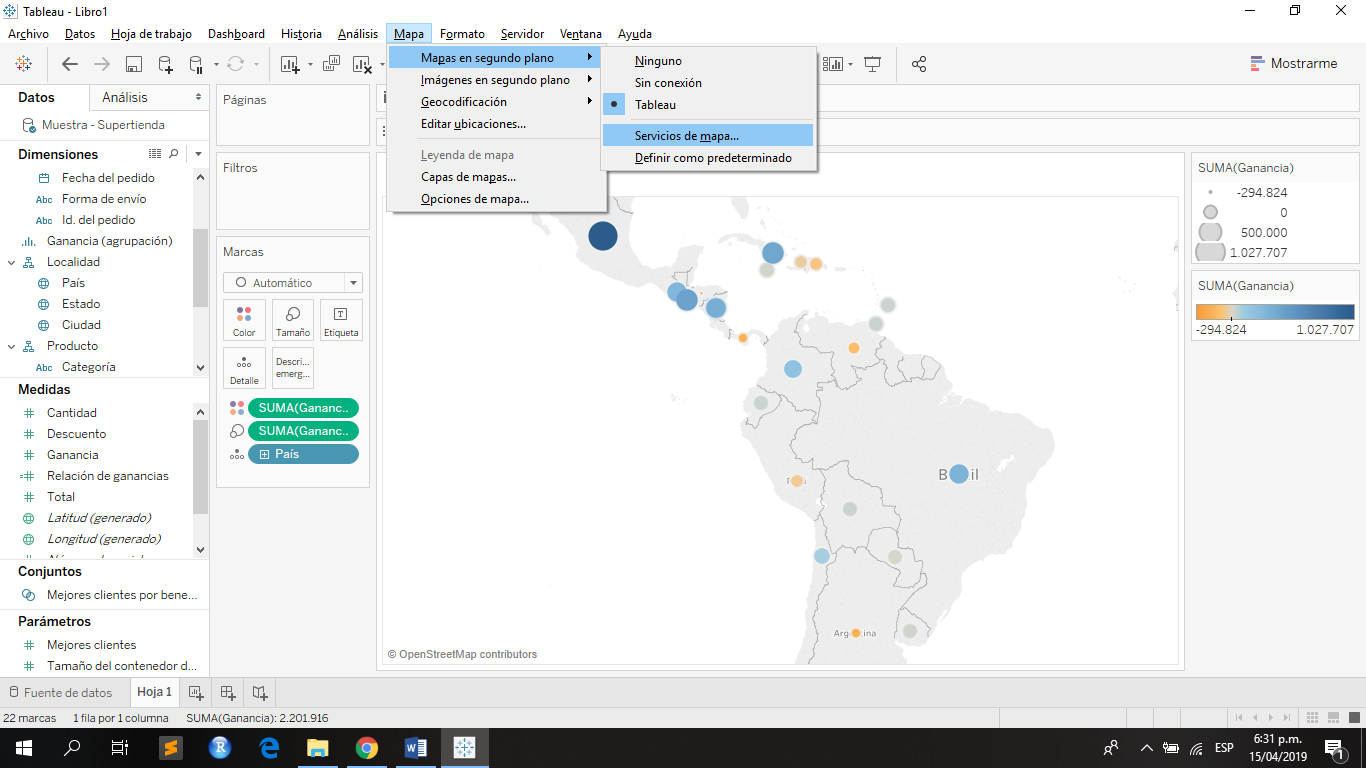The height and width of the screenshot is (768, 1366).
Task: Click the Etiqueta (label) mark icon
Action: [340, 319]
